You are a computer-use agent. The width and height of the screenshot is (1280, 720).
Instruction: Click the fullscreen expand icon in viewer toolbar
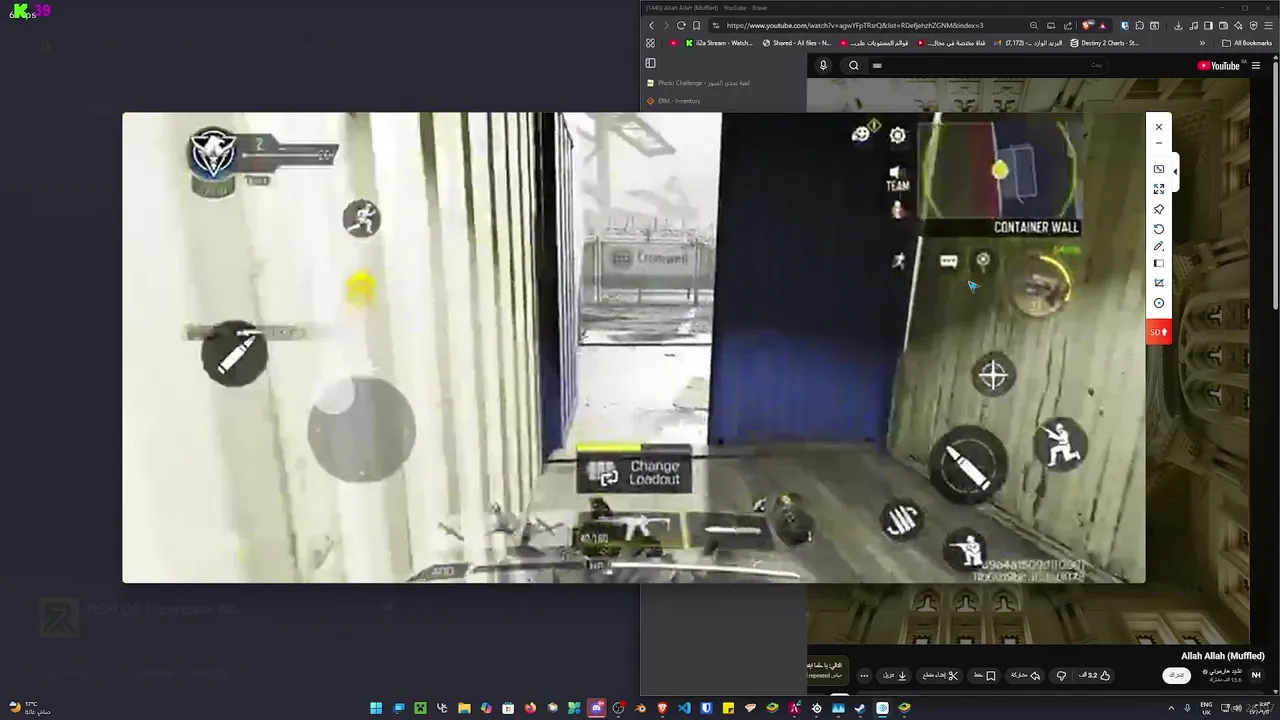coord(1159,189)
